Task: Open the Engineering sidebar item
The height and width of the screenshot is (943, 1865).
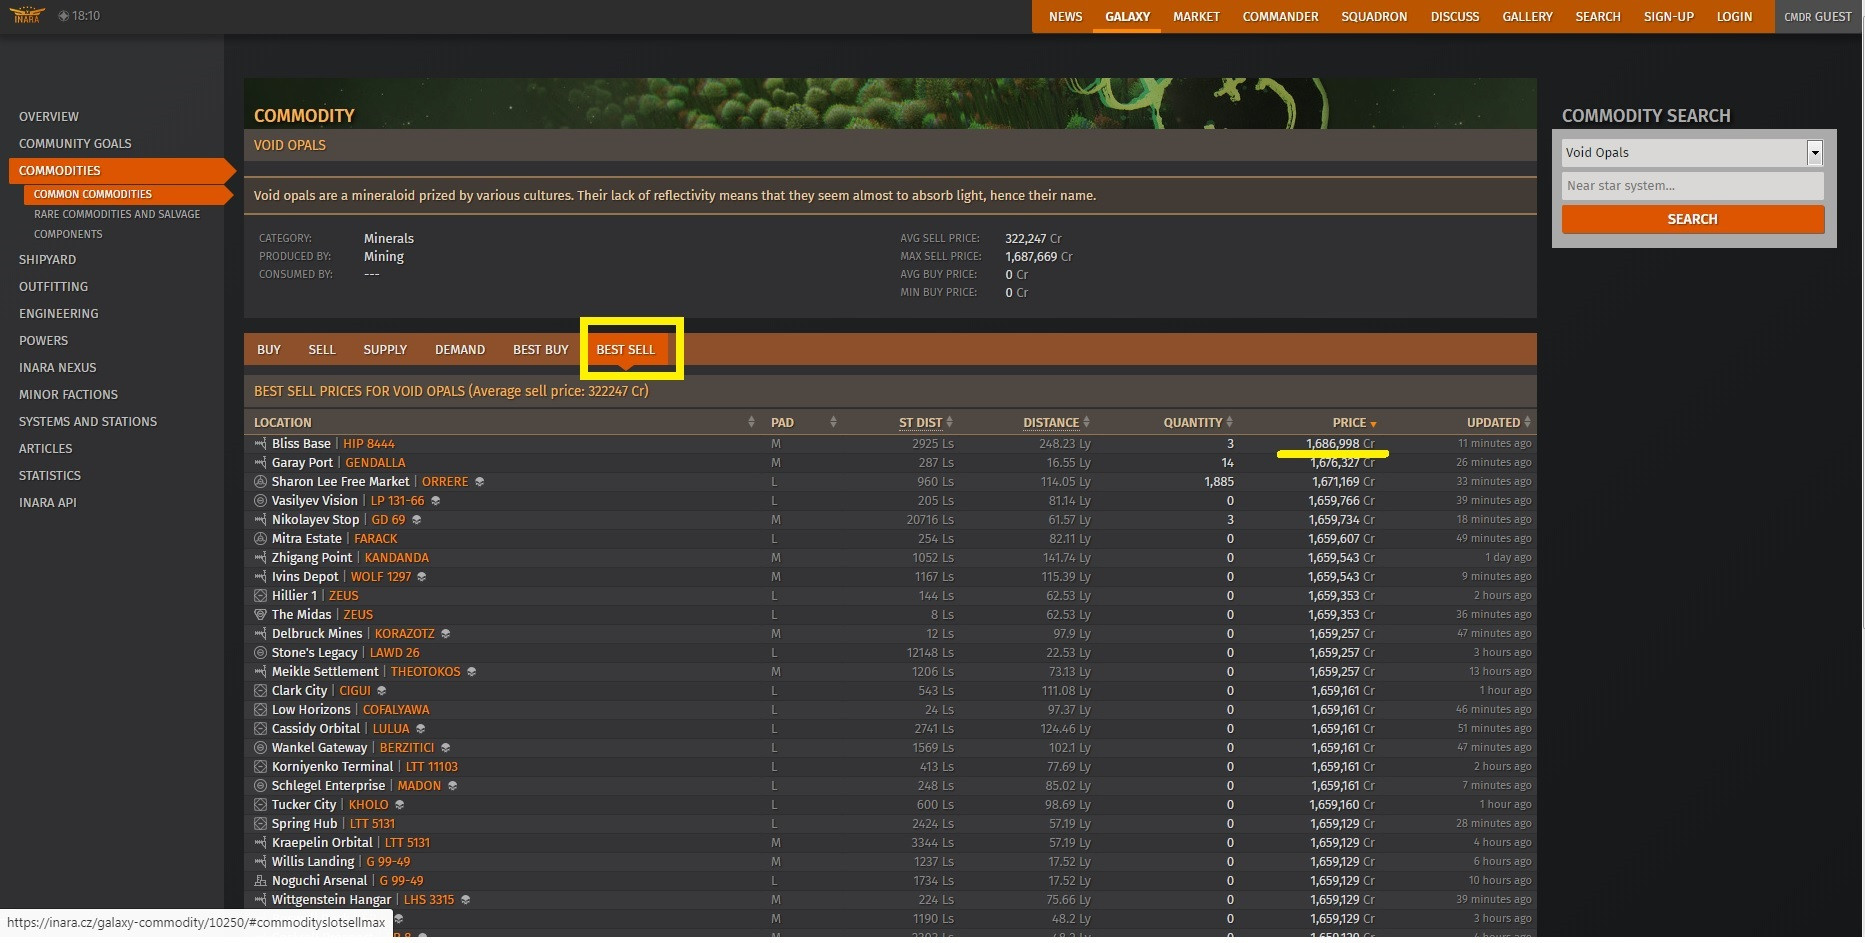Action: pyautogui.click(x=59, y=314)
